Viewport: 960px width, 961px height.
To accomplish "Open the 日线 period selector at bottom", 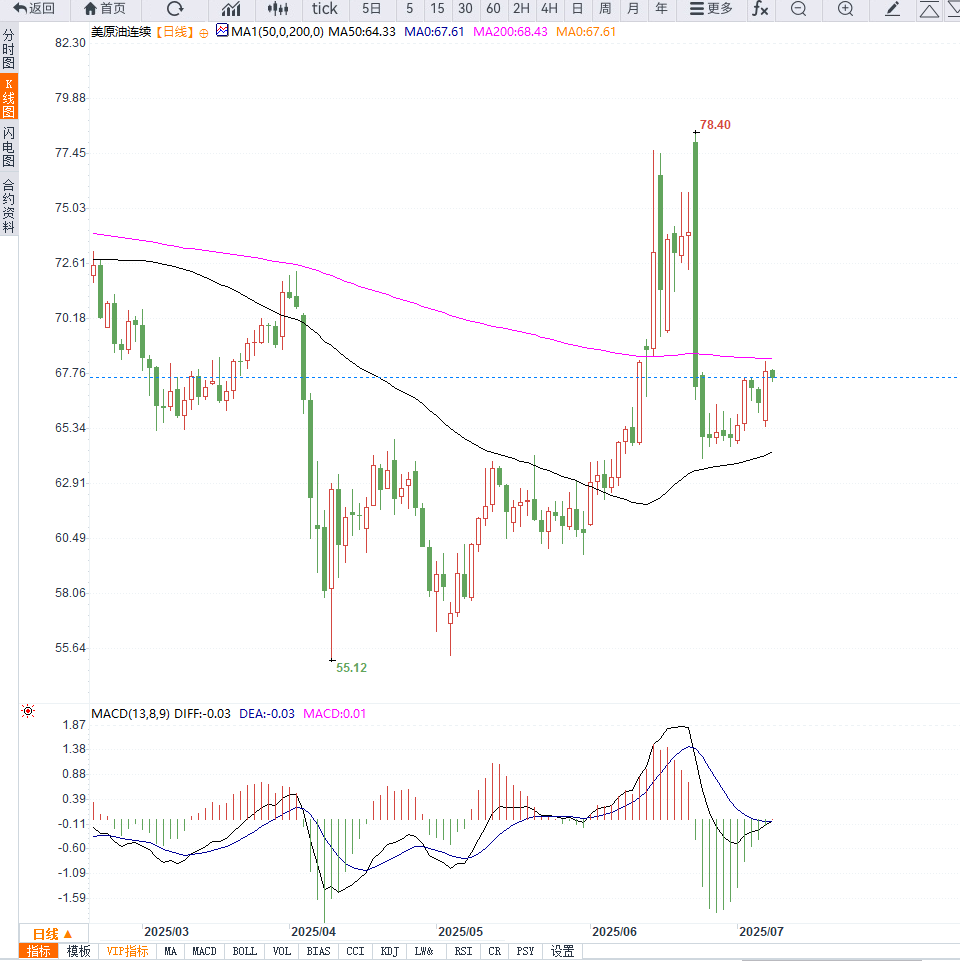I will [53, 933].
